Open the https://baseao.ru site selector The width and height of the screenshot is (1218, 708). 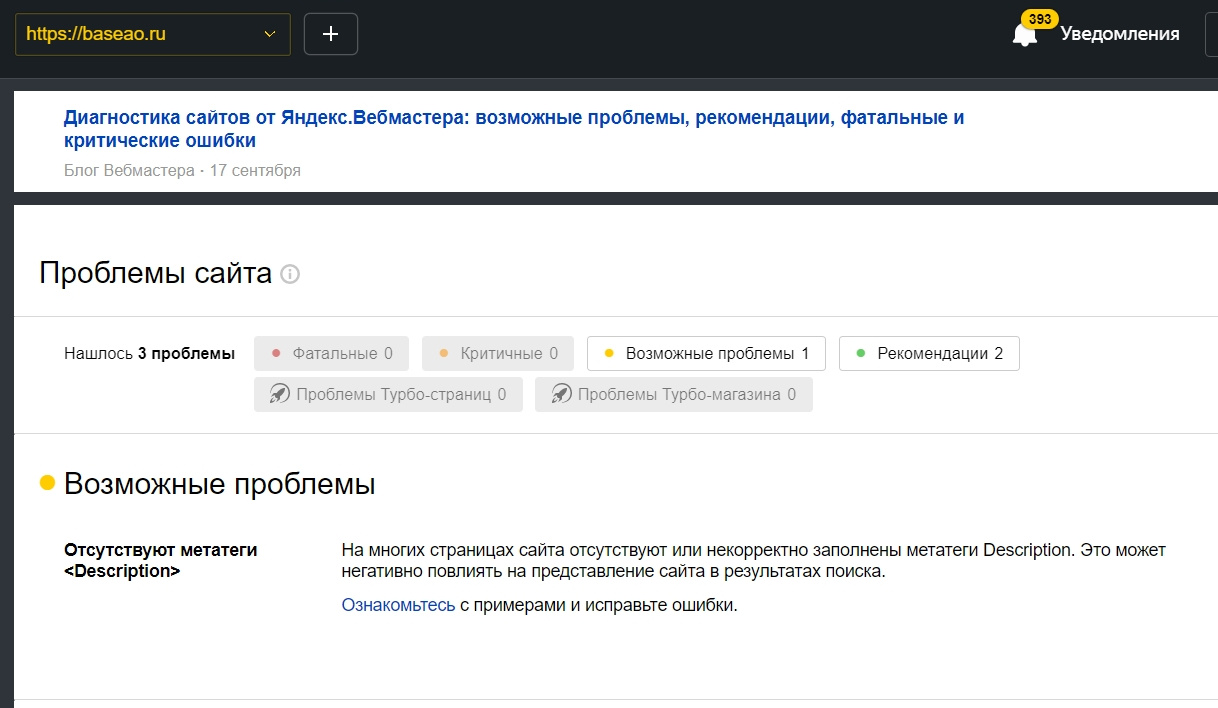pos(140,34)
